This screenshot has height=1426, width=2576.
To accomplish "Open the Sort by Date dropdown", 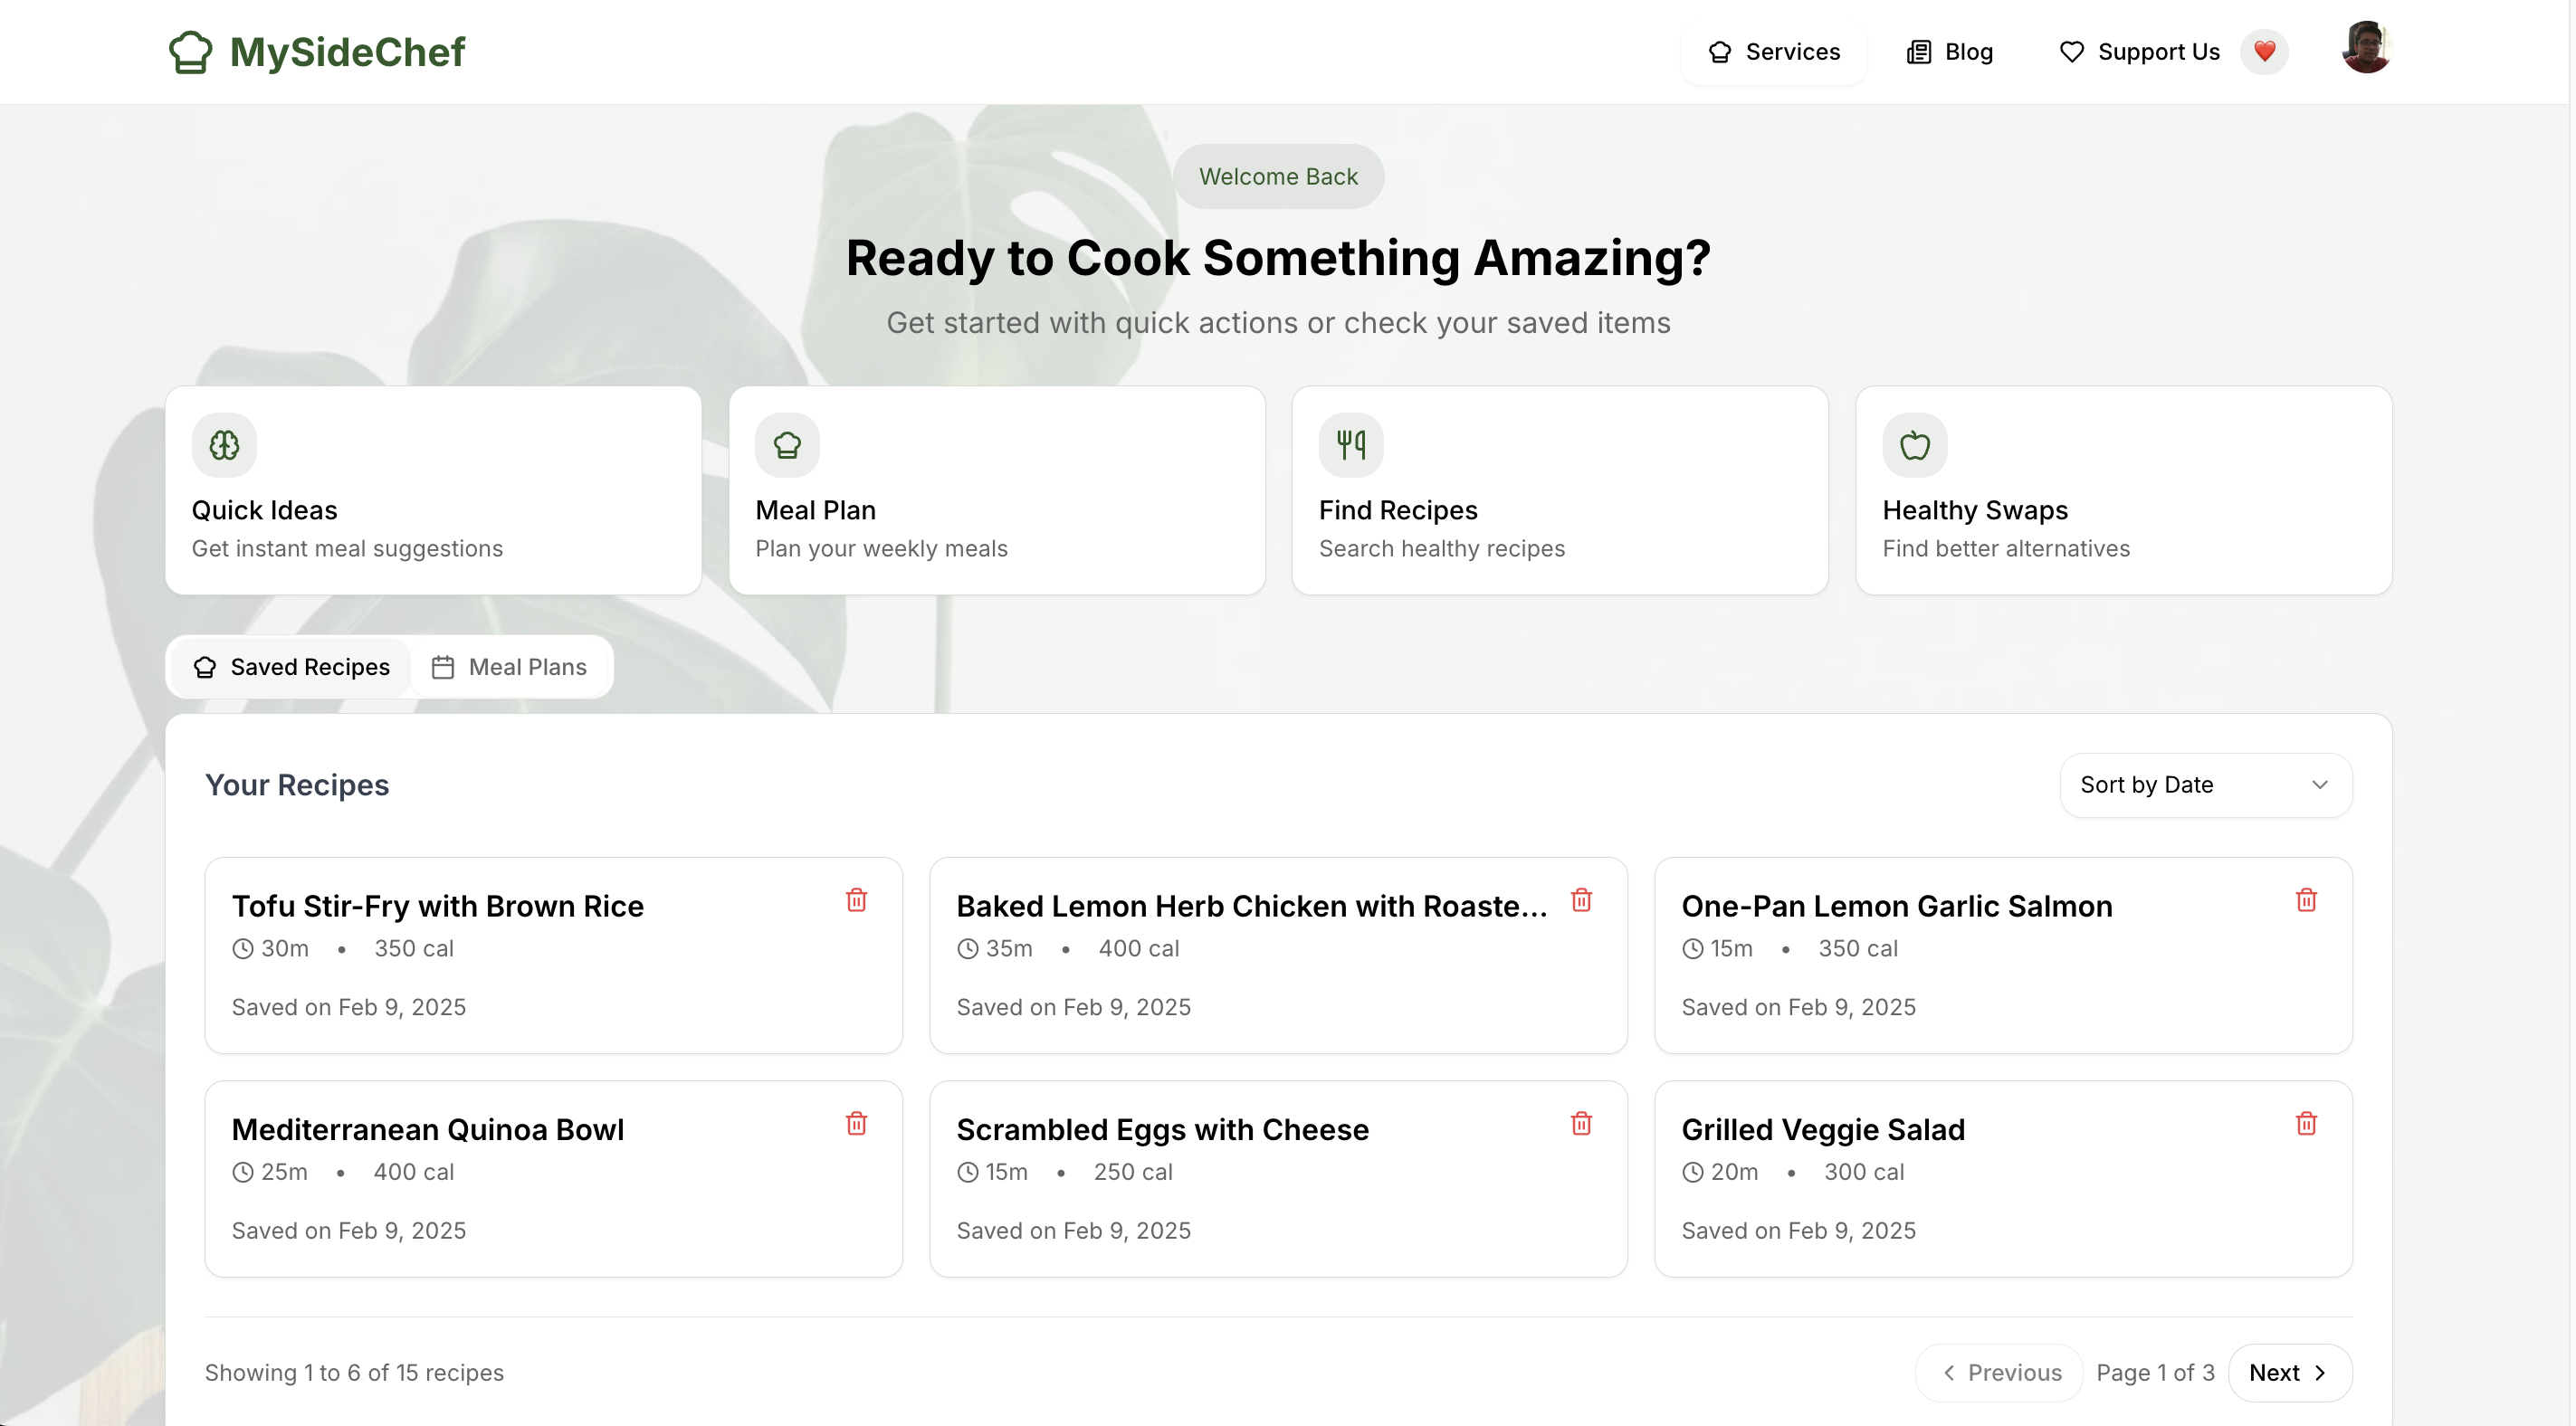I will pyautogui.click(x=2205, y=785).
